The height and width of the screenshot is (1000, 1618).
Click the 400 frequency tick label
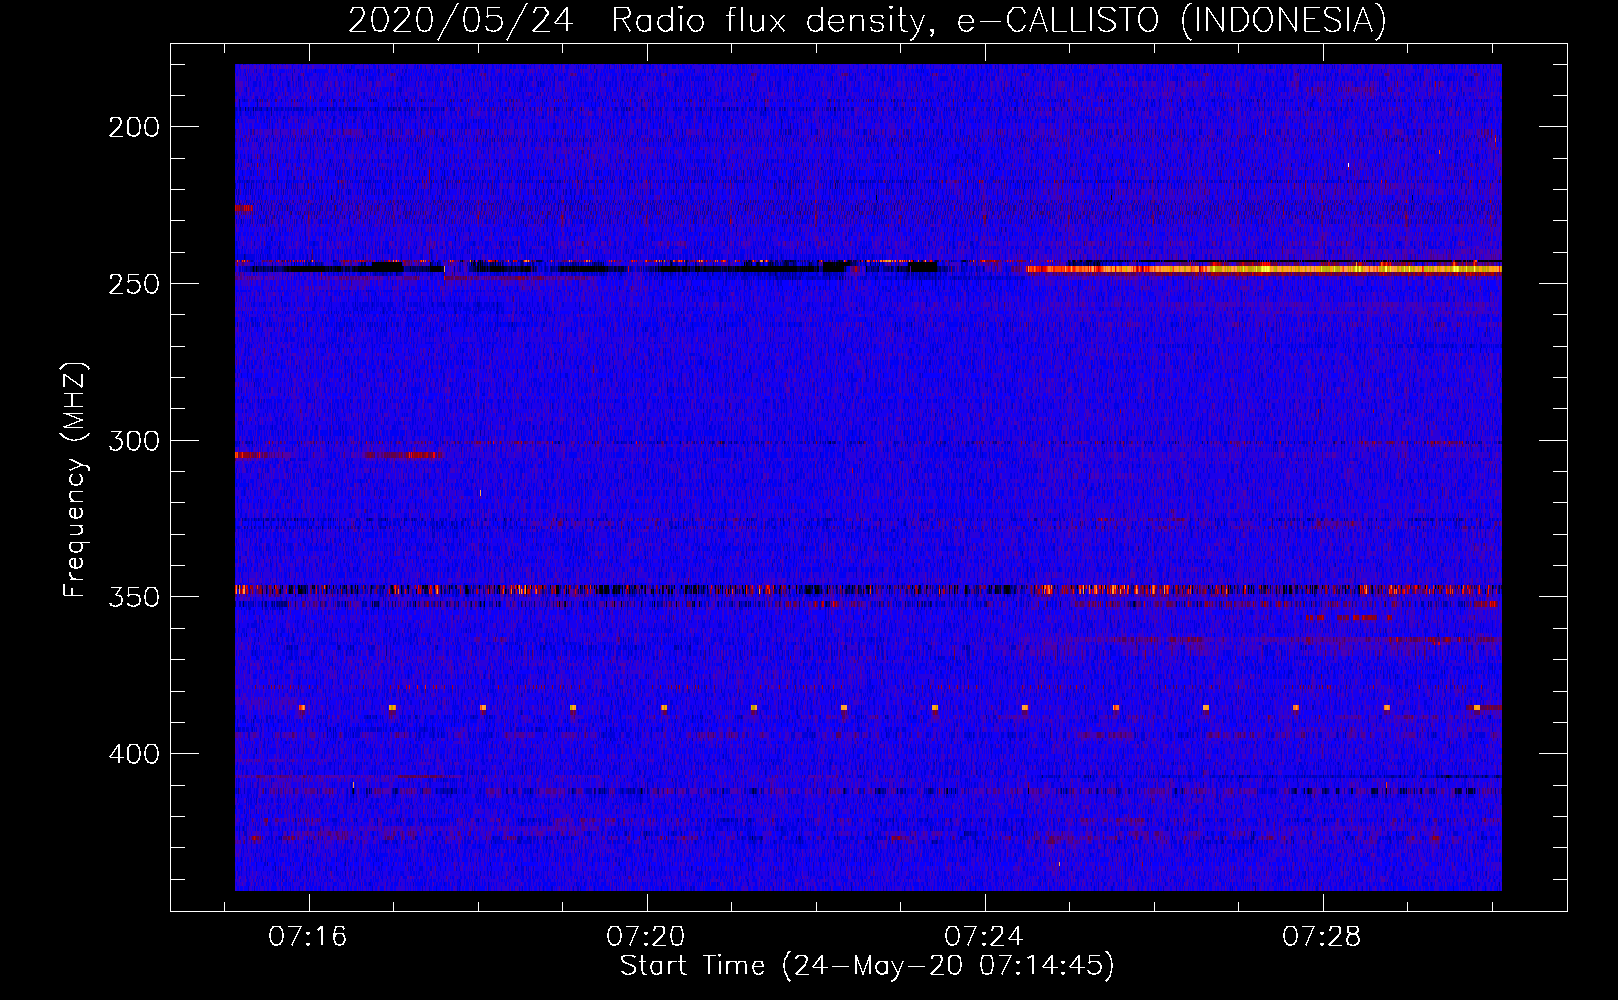(133, 754)
